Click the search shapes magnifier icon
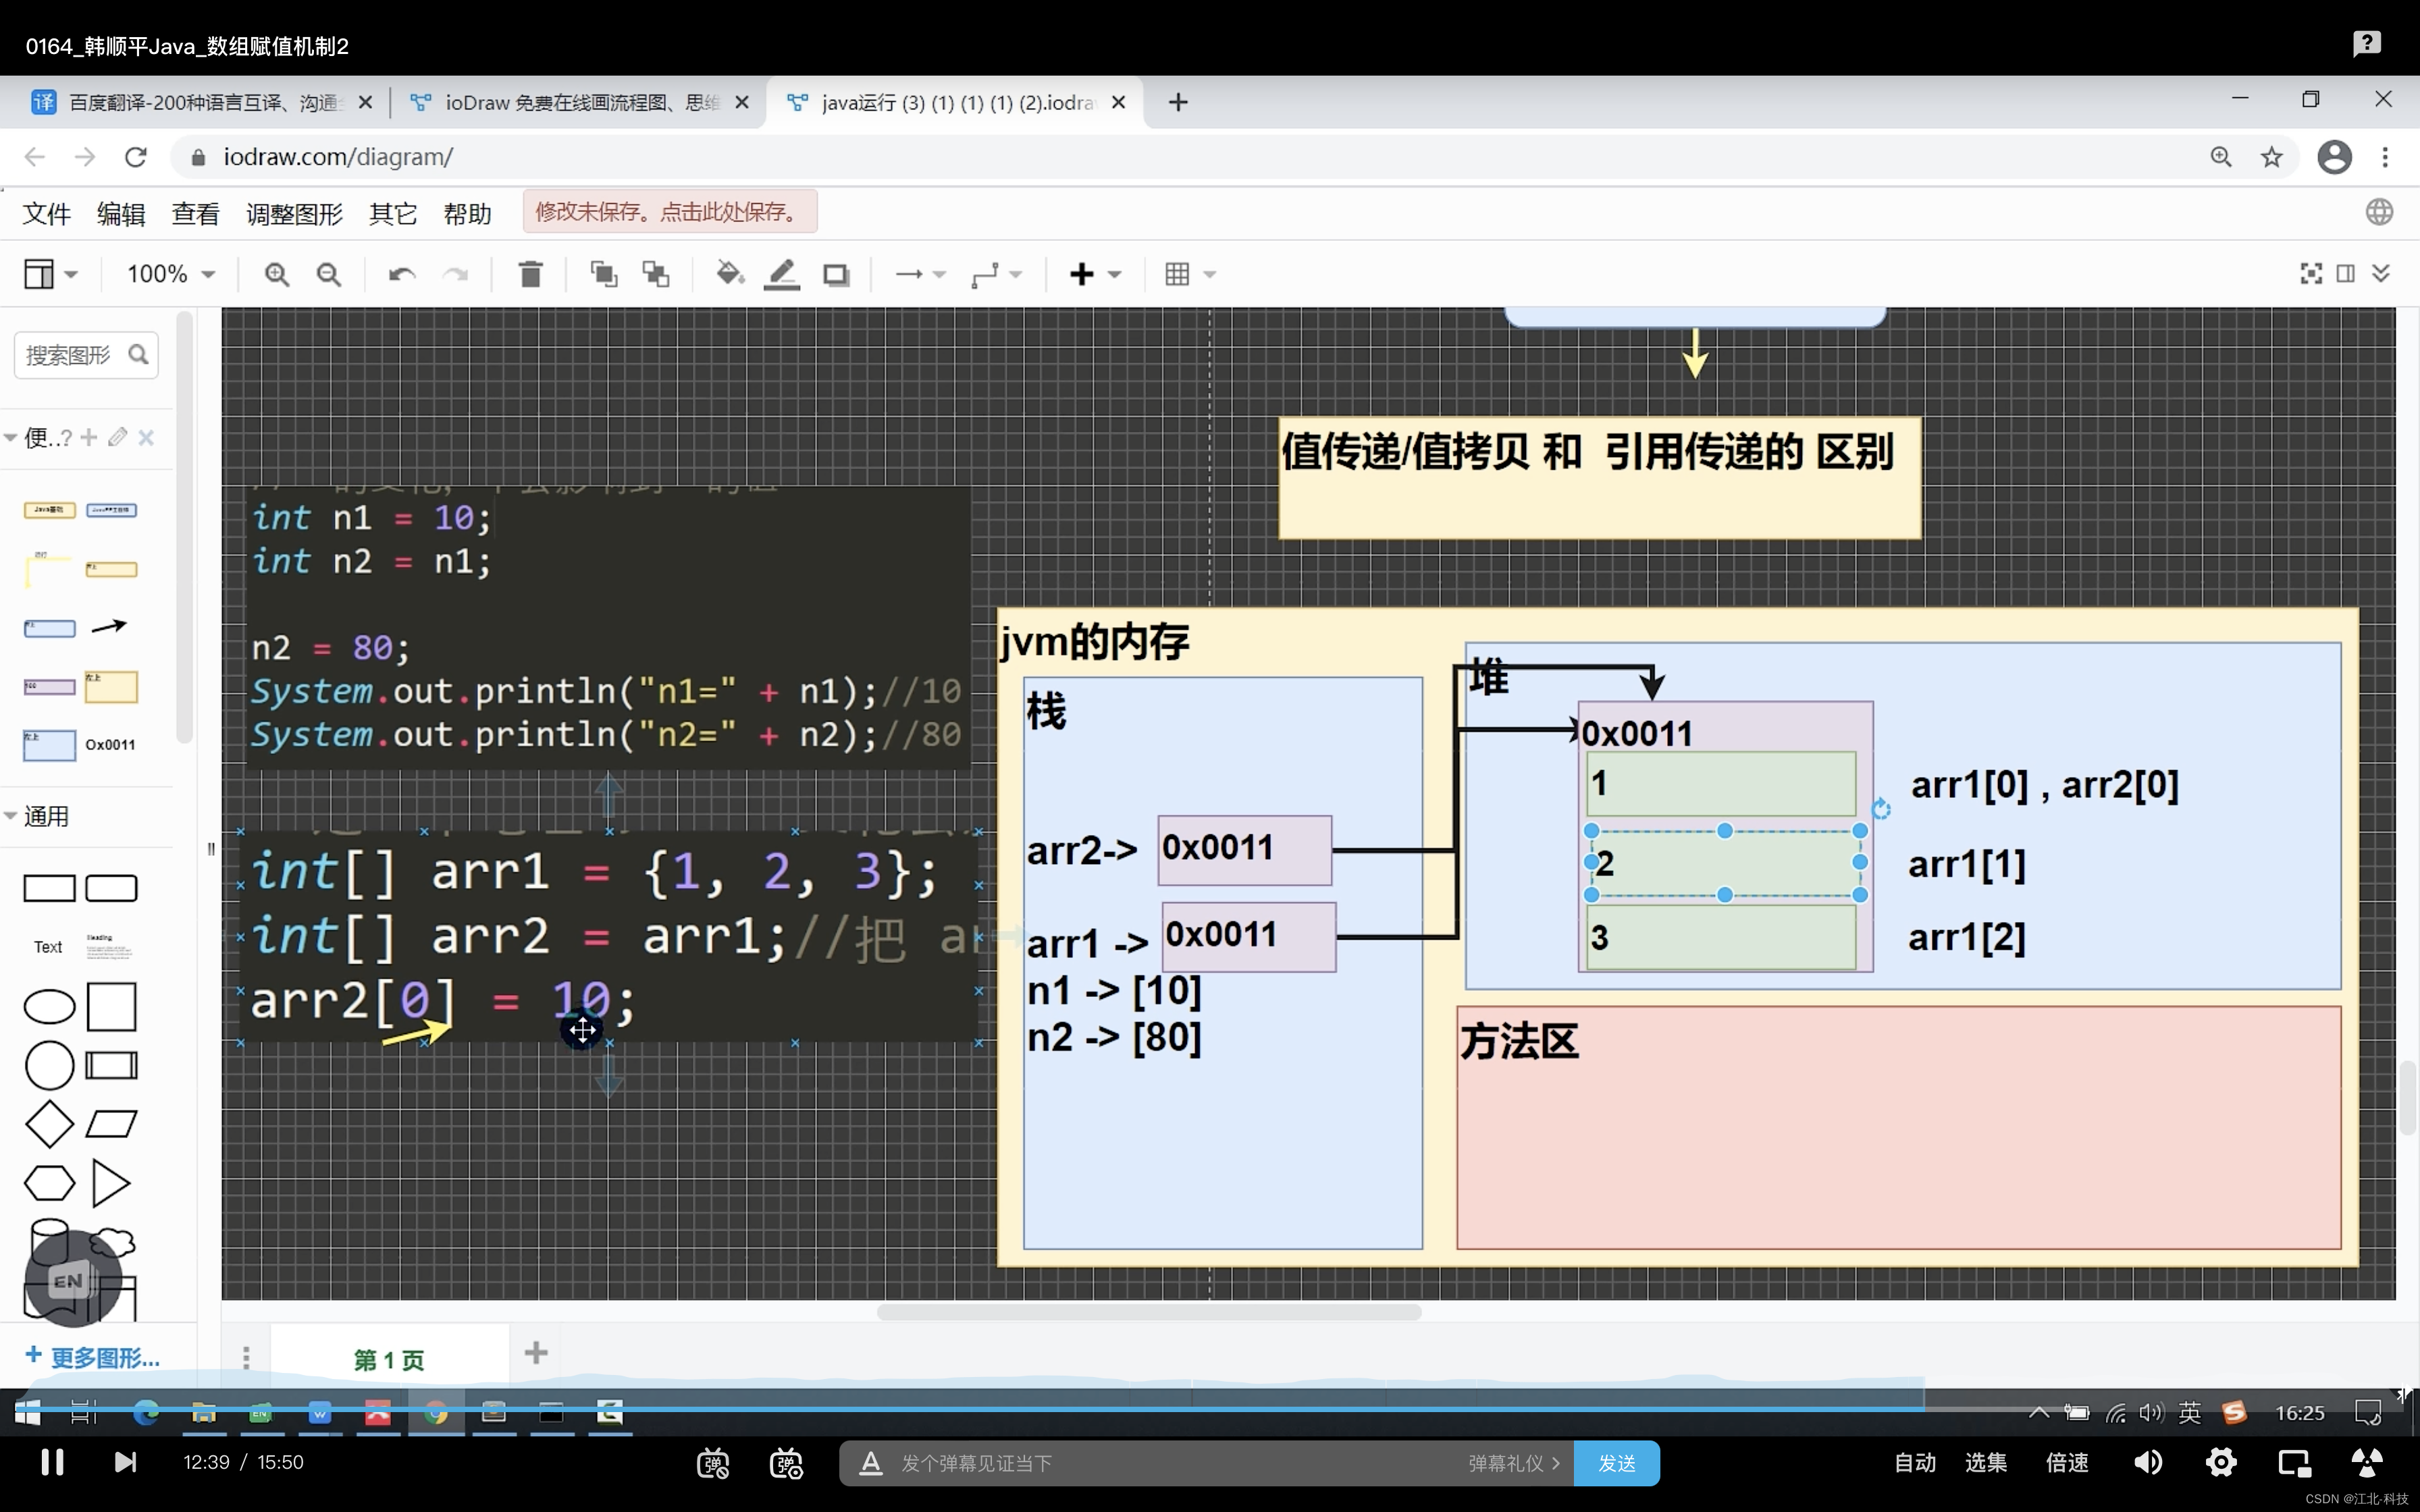 138,355
